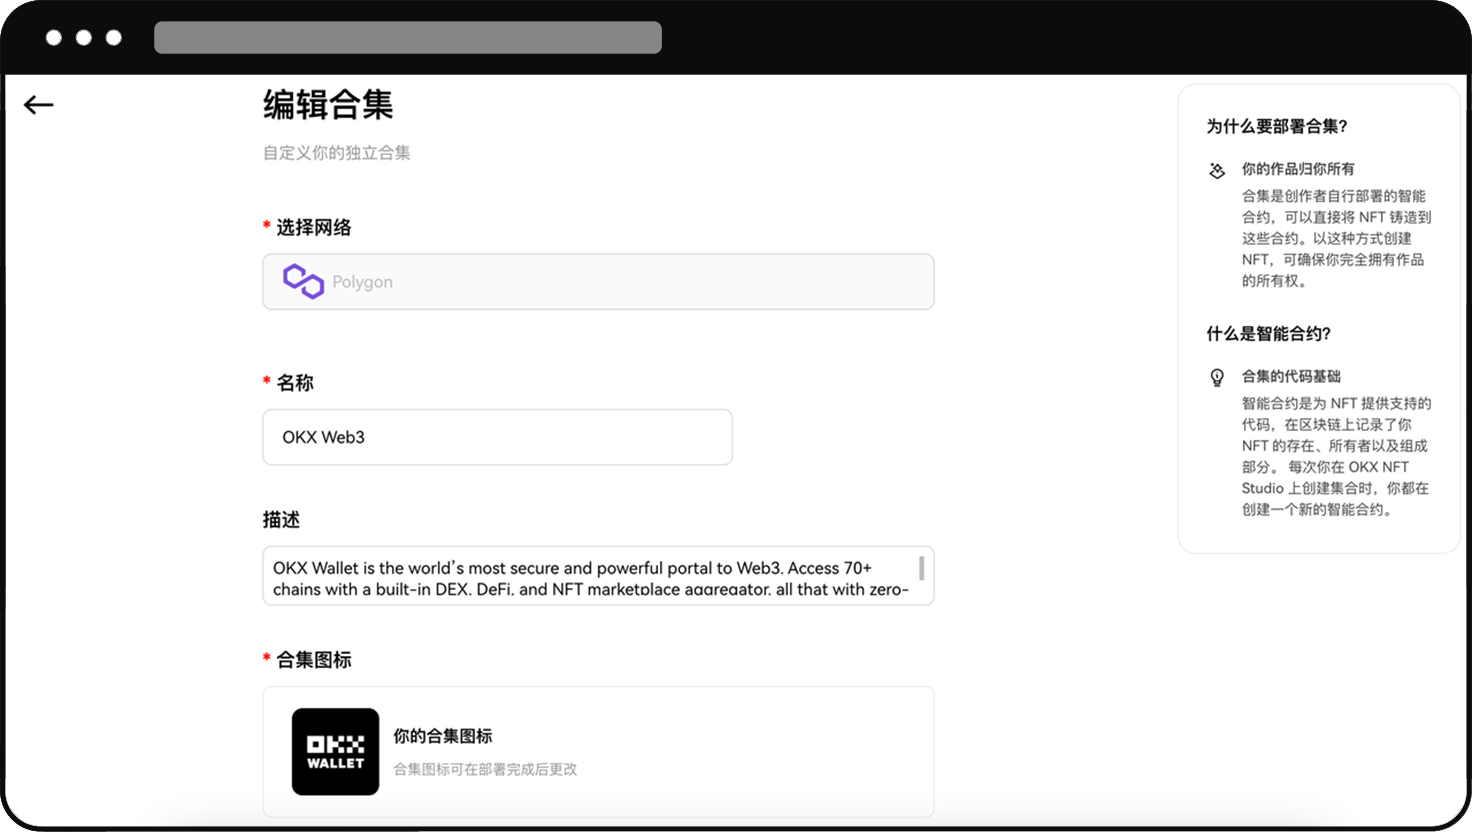Click the 合集的代码基础 subheading
Viewport: 1472px width, 832px height.
coord(1291,376)
